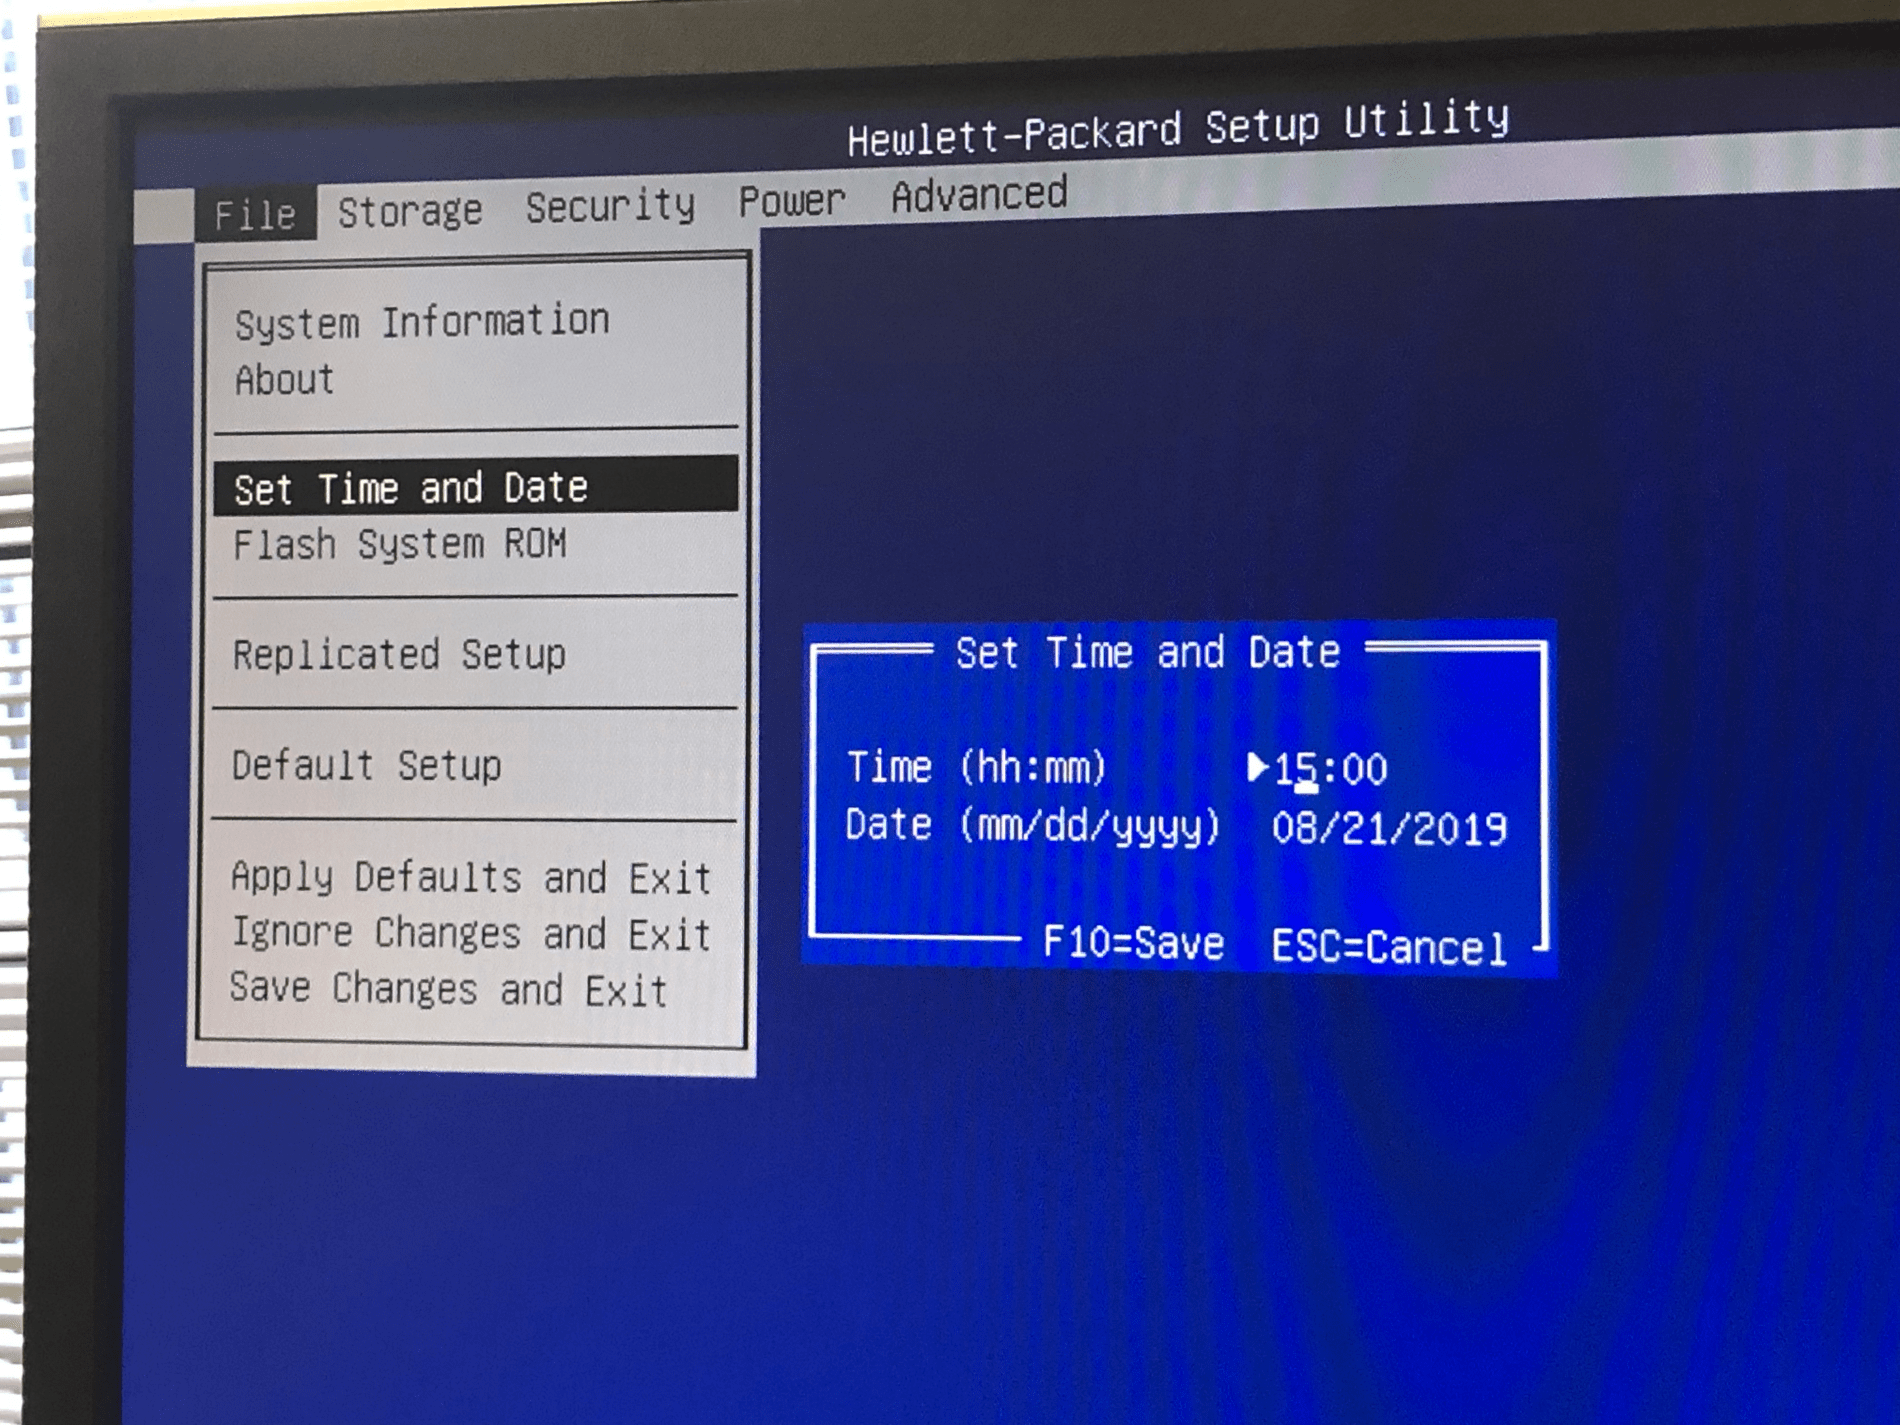This screenshot has height=1425, width=1900.
Task: Open the File menu tab
Action: click(x=255, y=214)
